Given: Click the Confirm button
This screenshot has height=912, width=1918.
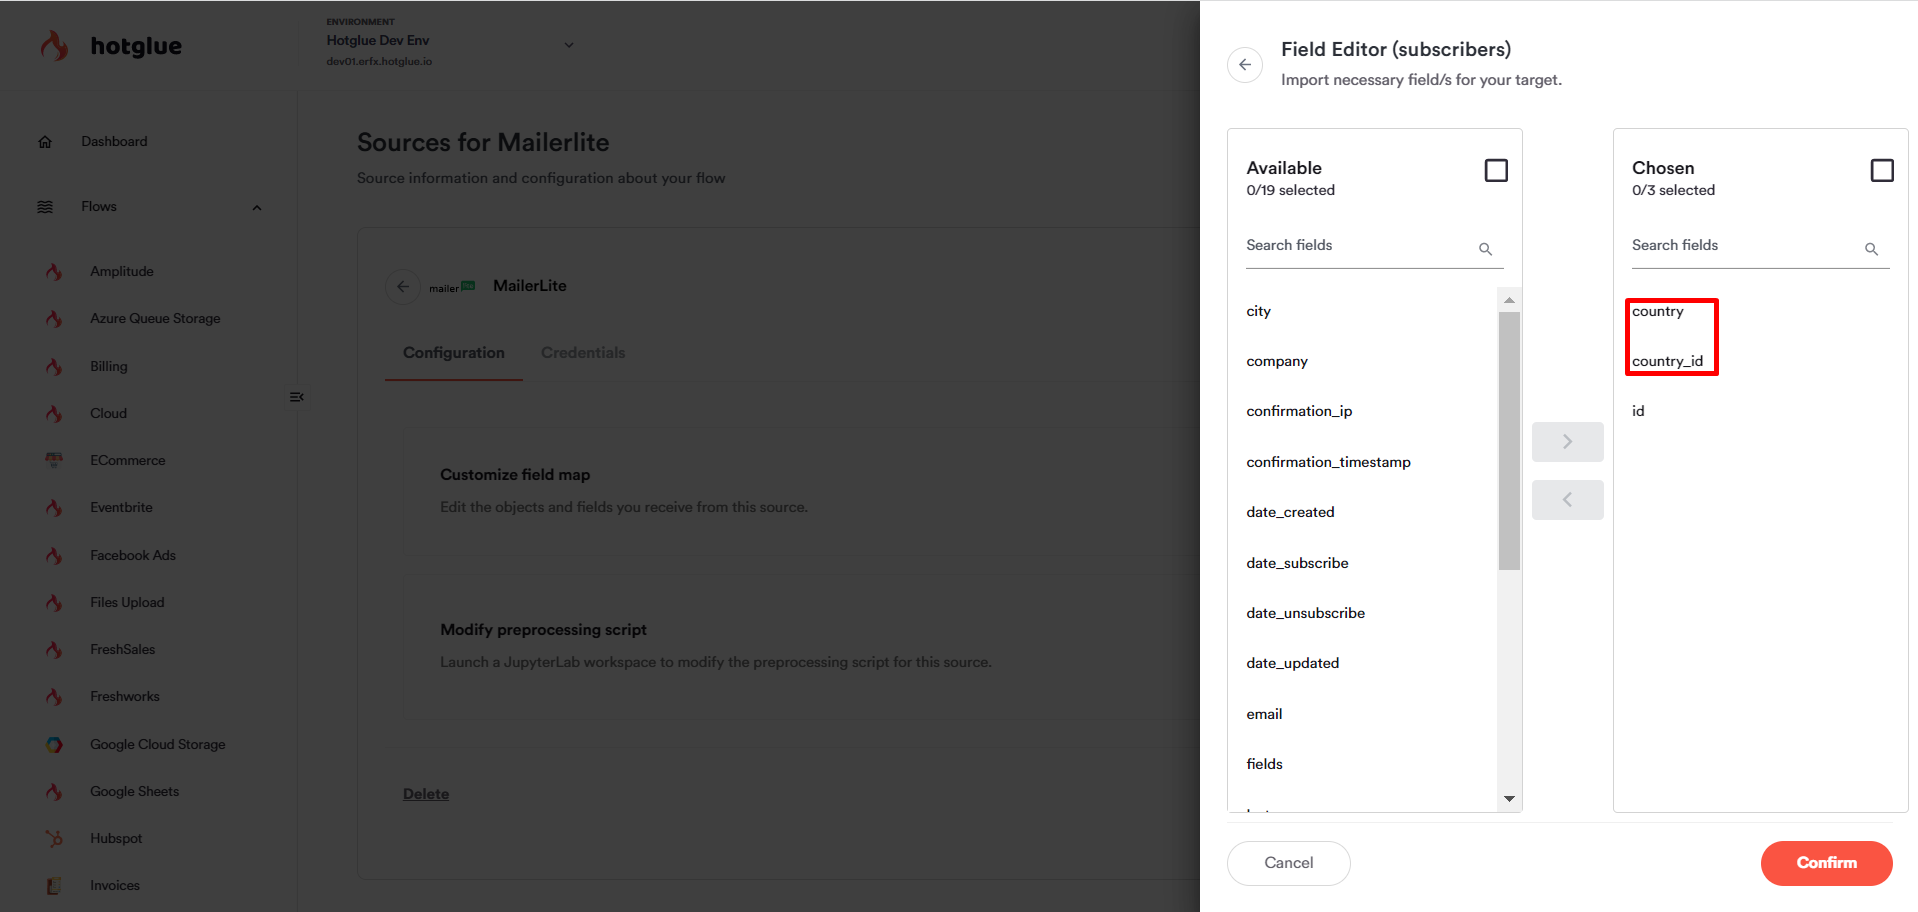Looking at the screenshot, I should click(x=1826, y=863).
